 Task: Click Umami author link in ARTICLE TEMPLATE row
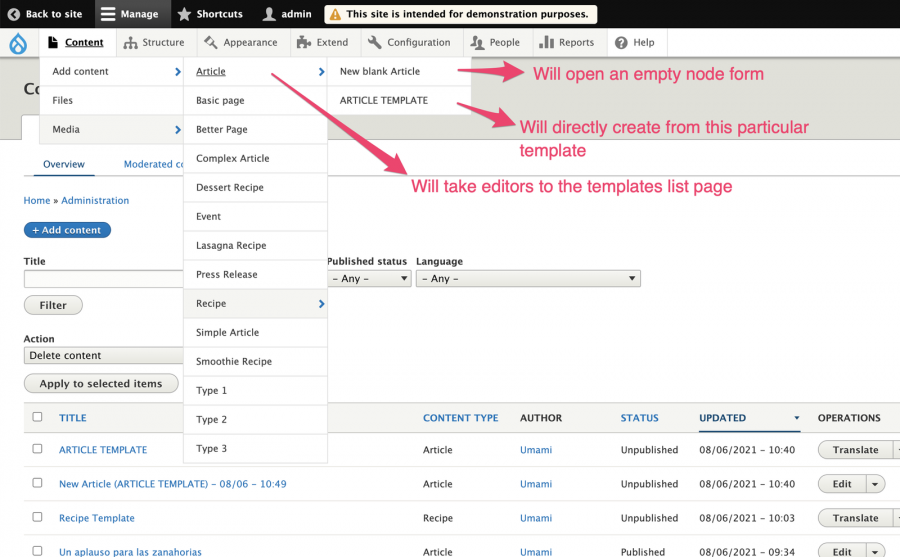[536, 450]
